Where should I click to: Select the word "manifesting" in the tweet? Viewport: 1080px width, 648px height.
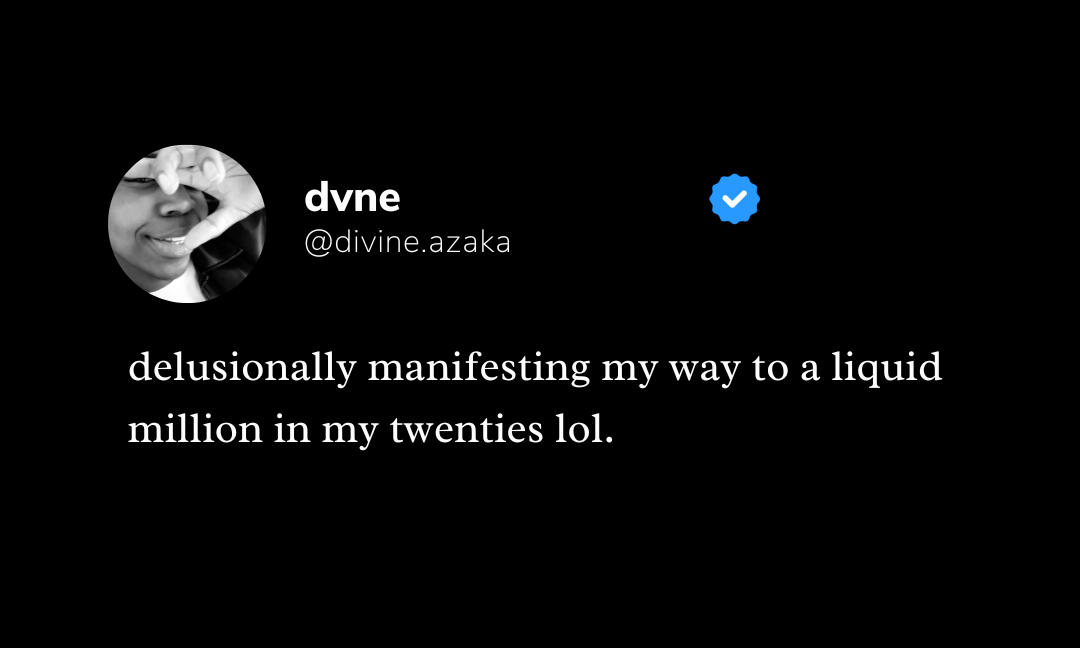pos(479,368)
